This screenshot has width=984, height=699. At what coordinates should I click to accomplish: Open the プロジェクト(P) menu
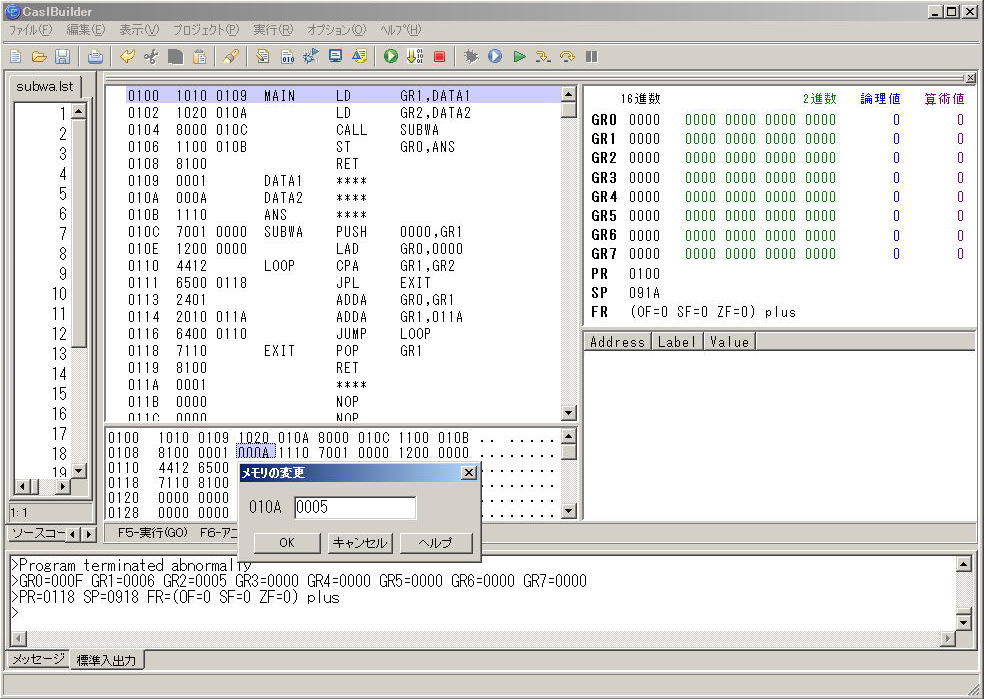205,30
